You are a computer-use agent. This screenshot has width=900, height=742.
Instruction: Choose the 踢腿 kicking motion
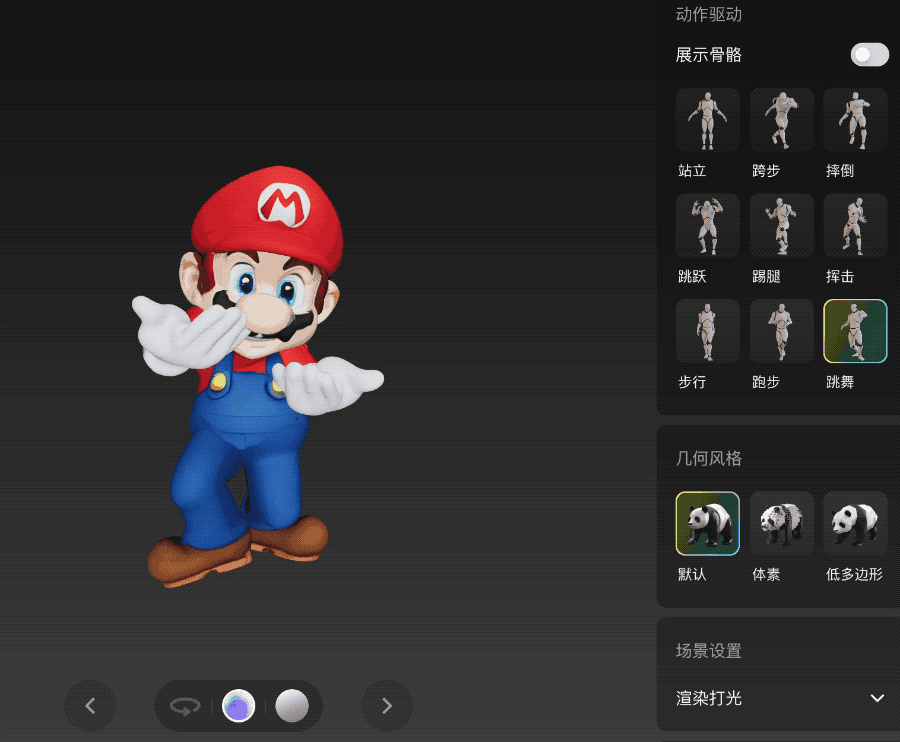tap(781, 225)
